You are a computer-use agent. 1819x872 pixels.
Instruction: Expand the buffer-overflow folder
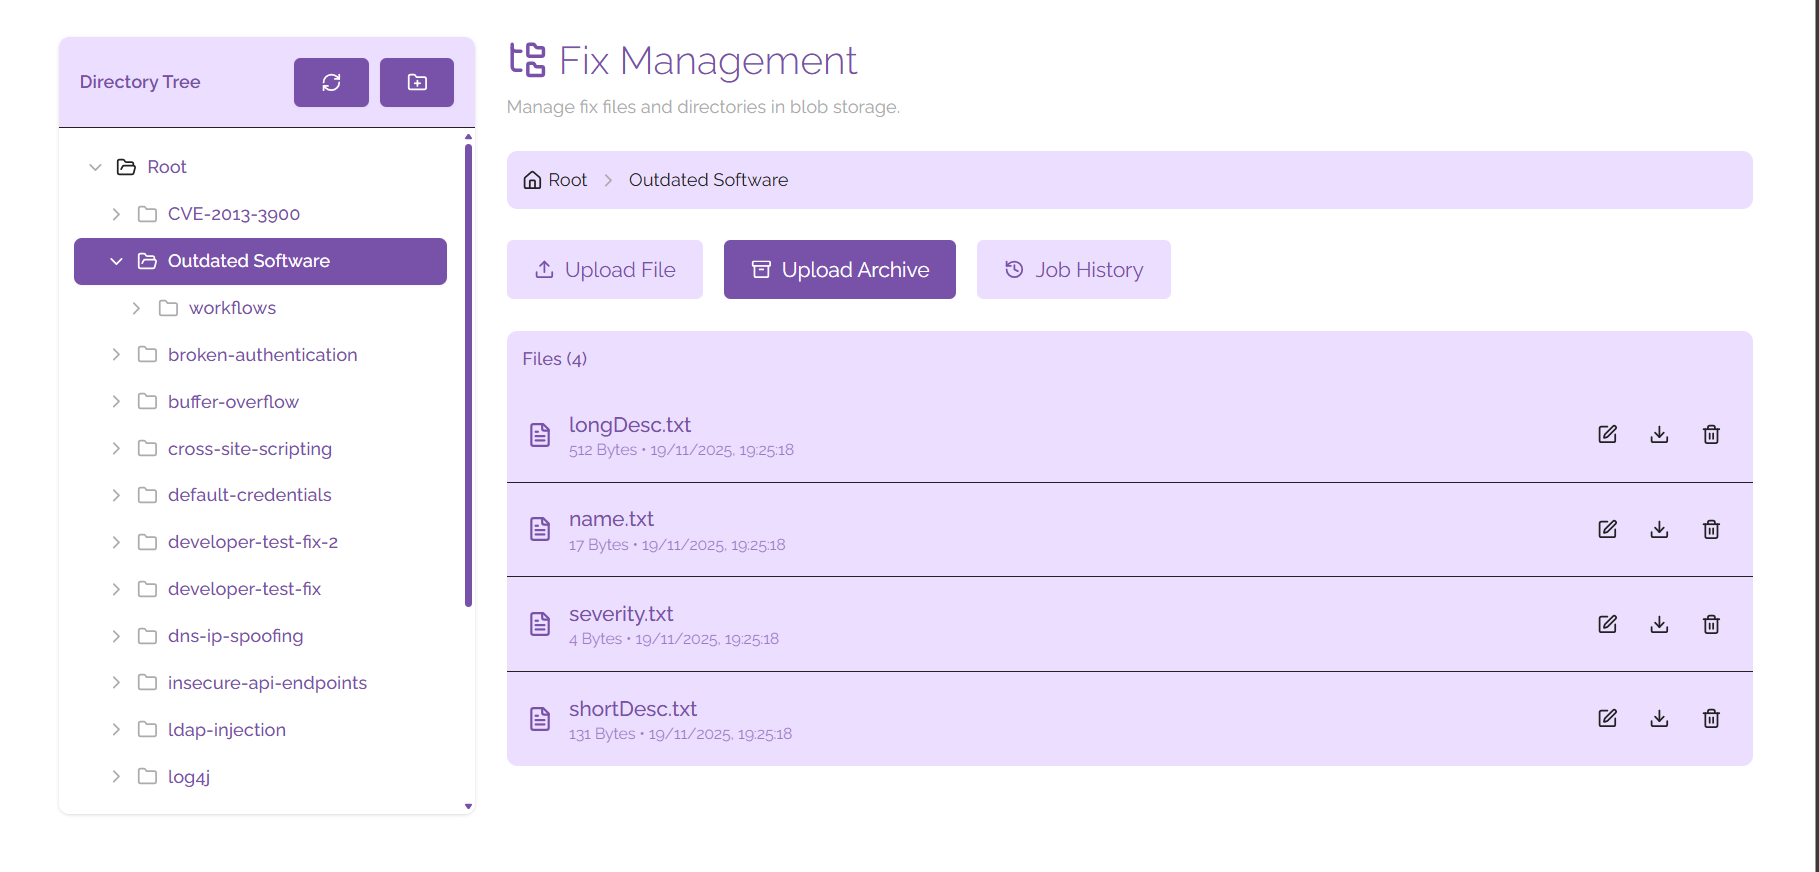(x=116, y=401)
